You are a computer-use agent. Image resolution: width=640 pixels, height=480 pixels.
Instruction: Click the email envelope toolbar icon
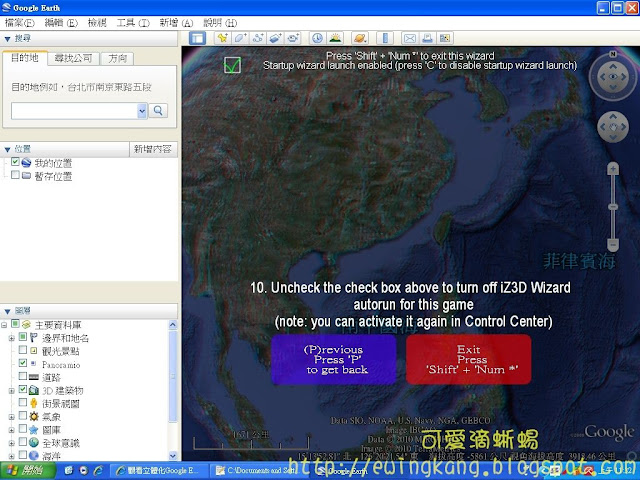point(410,38)
